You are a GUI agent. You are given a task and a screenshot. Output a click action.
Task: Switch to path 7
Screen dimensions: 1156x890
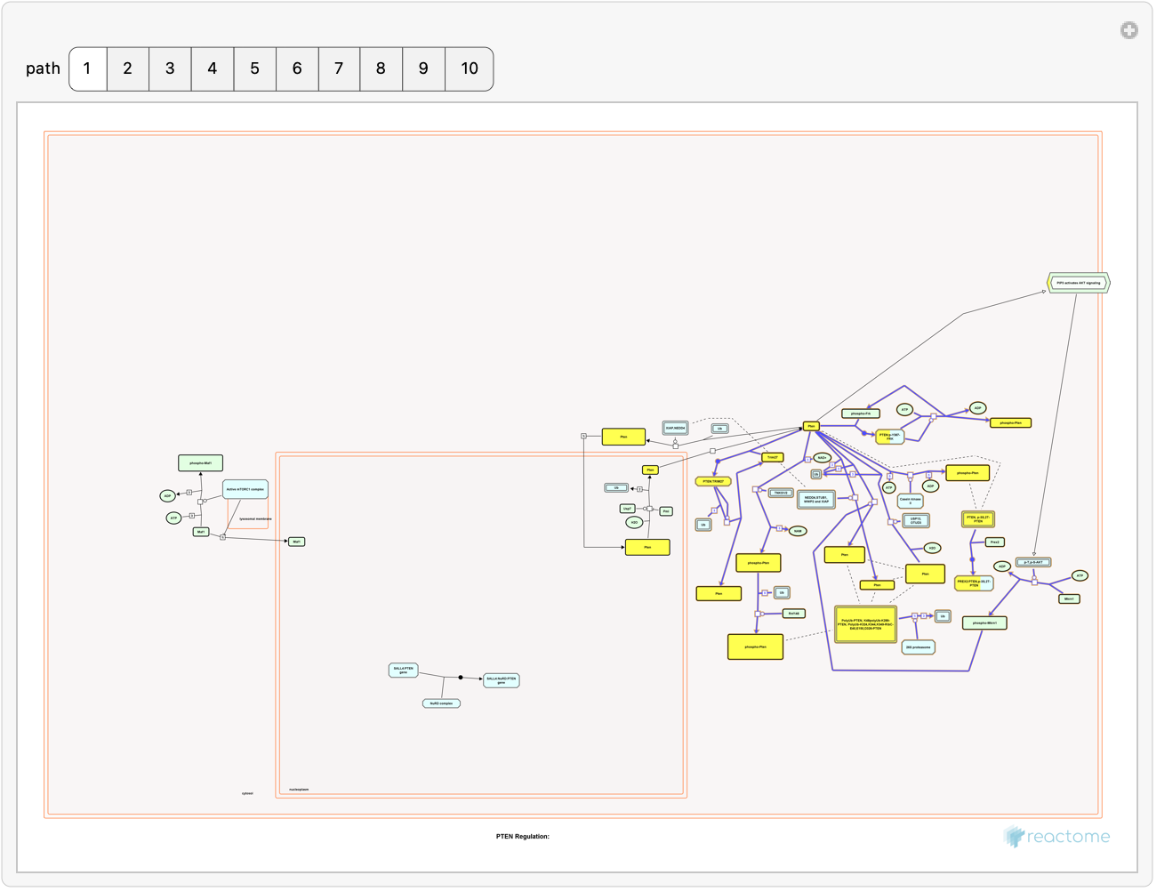pos(338,69)
